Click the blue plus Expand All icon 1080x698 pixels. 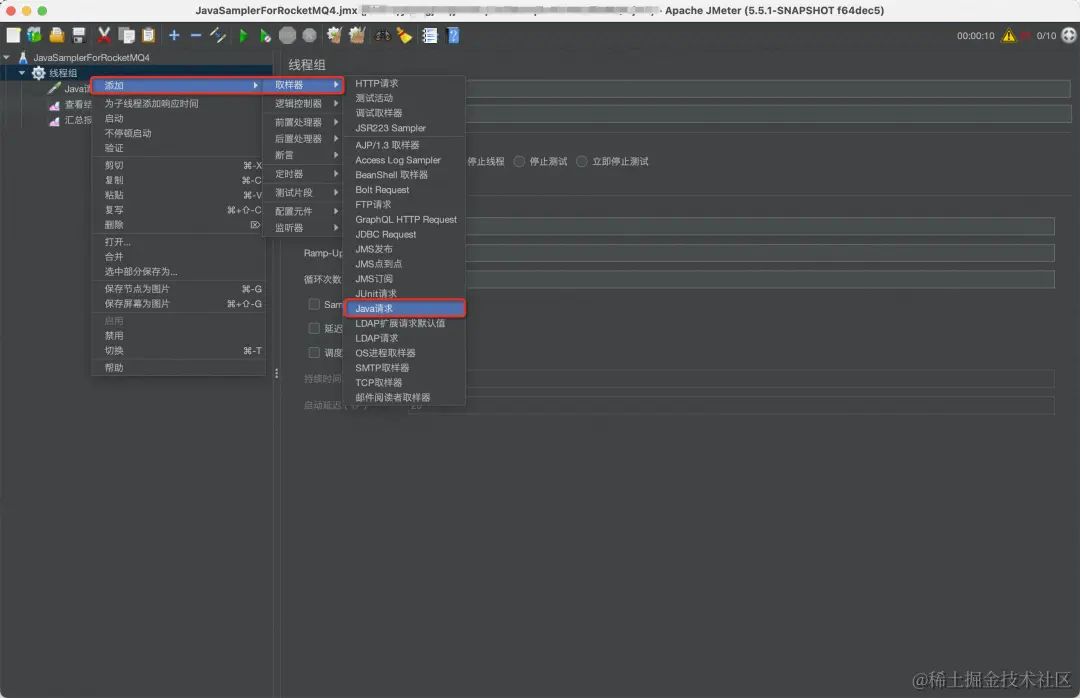(x=174, y=35)
